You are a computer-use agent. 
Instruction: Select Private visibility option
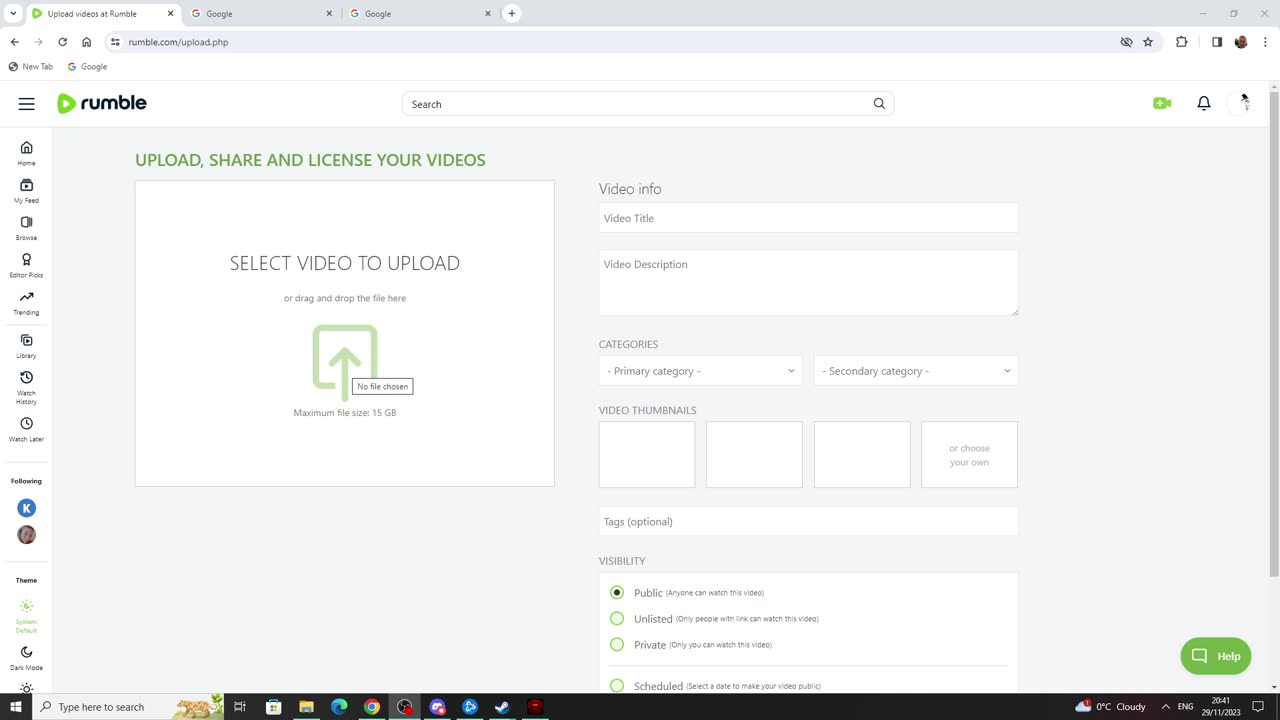tap(617, 644)
